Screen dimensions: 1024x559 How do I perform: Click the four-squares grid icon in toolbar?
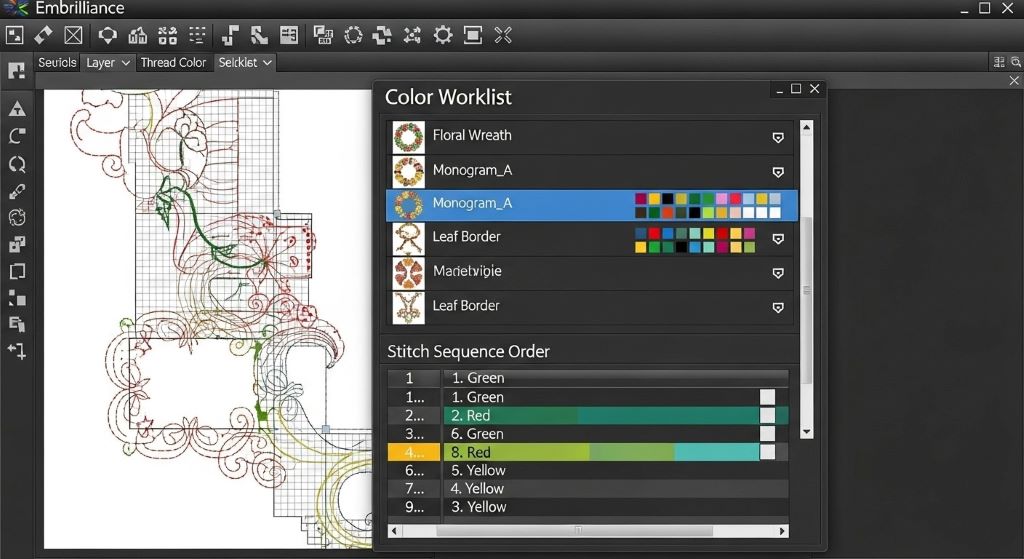(168, 35)
